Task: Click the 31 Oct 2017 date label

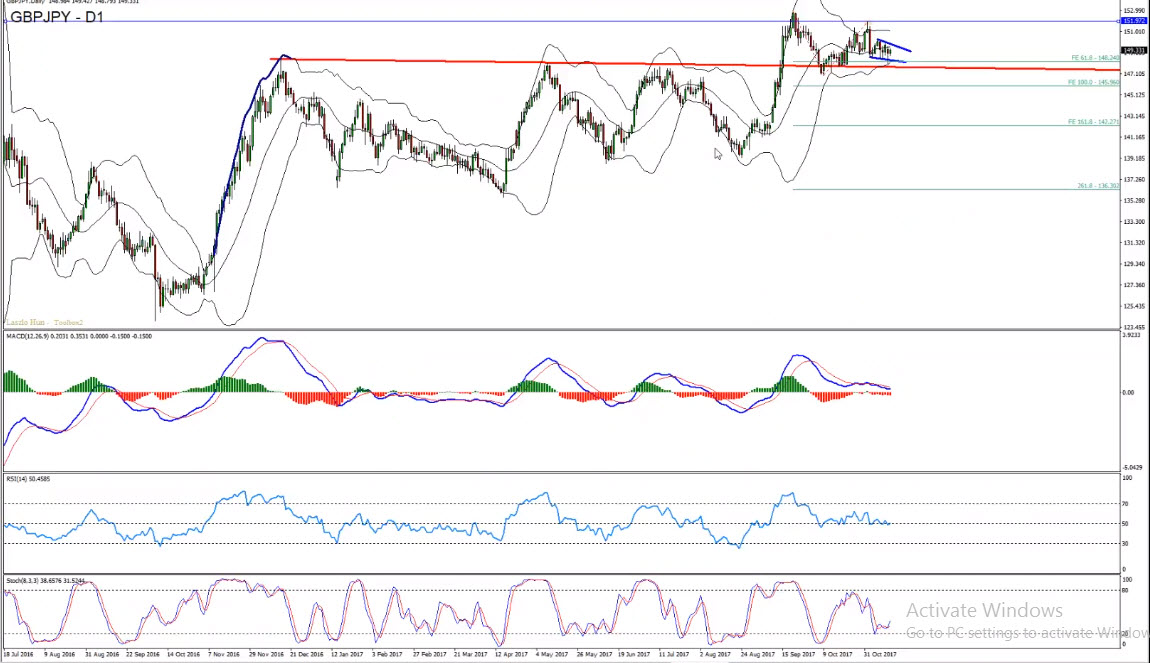Action: tap(879, 654)
